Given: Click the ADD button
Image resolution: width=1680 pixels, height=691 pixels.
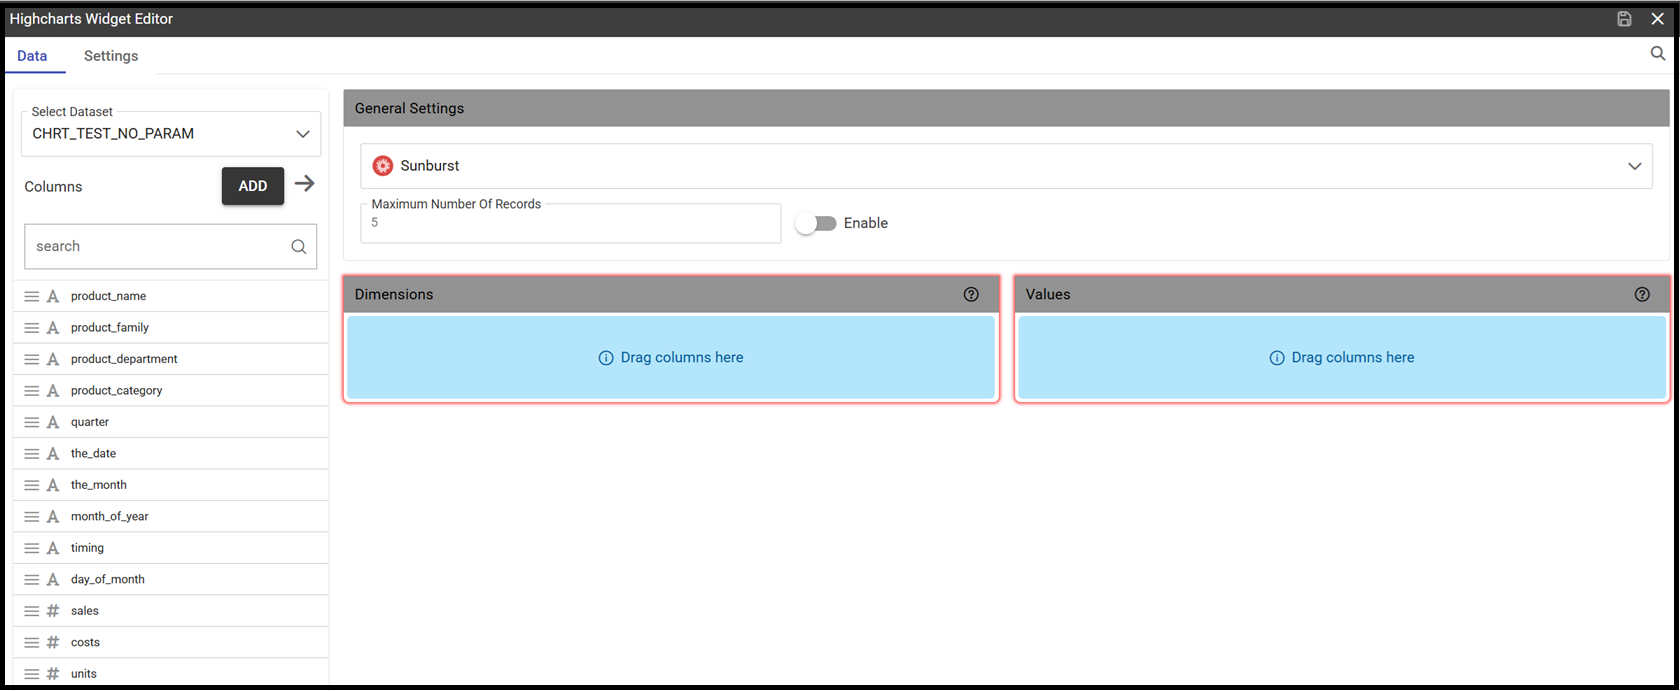Looking at the screenshot, I should coord(253,186).
